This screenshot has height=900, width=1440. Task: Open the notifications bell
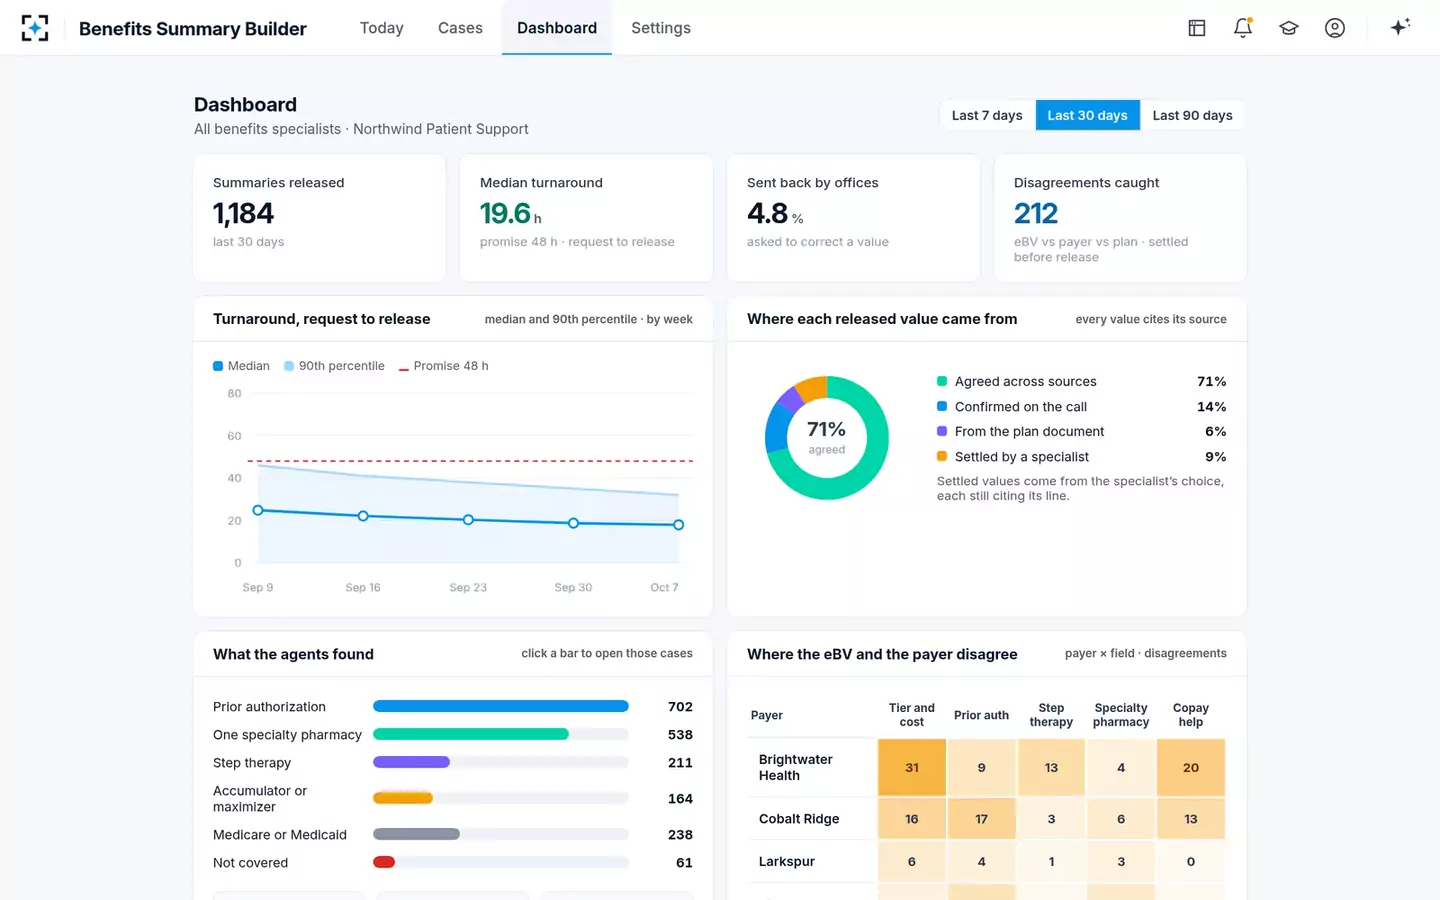coord(1243,28)
